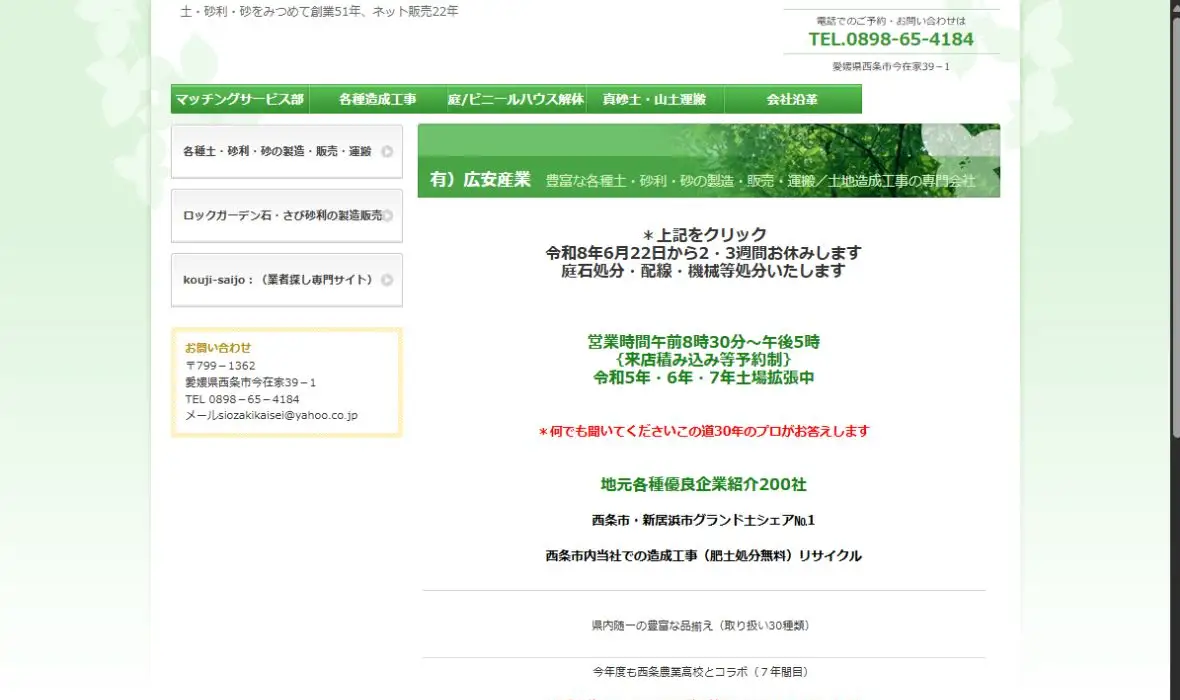The image size is (1180, 700).
Task: Click the ＊上記をクリック text
Action: coord(704,235)
